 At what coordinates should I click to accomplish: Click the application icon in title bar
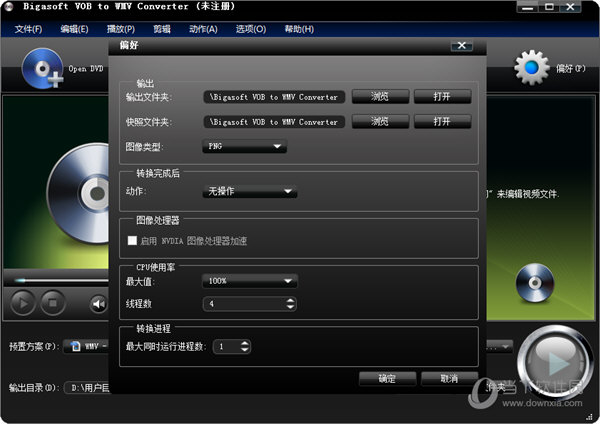pos(8,7)
